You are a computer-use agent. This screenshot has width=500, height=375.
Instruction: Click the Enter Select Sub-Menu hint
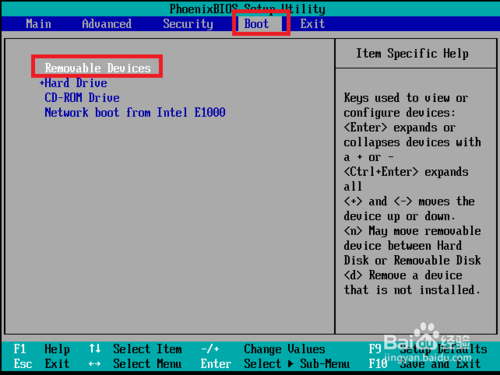tap(275, 364)
